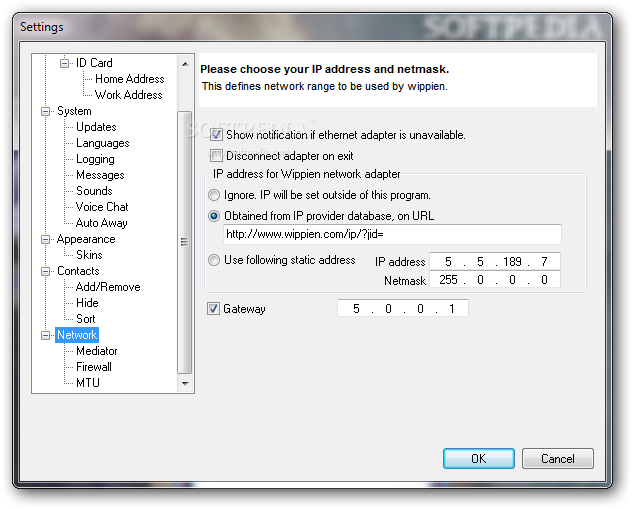Click the settings tree scrollbar thumb
Screen dimensions: 633x509
(184, 243)
